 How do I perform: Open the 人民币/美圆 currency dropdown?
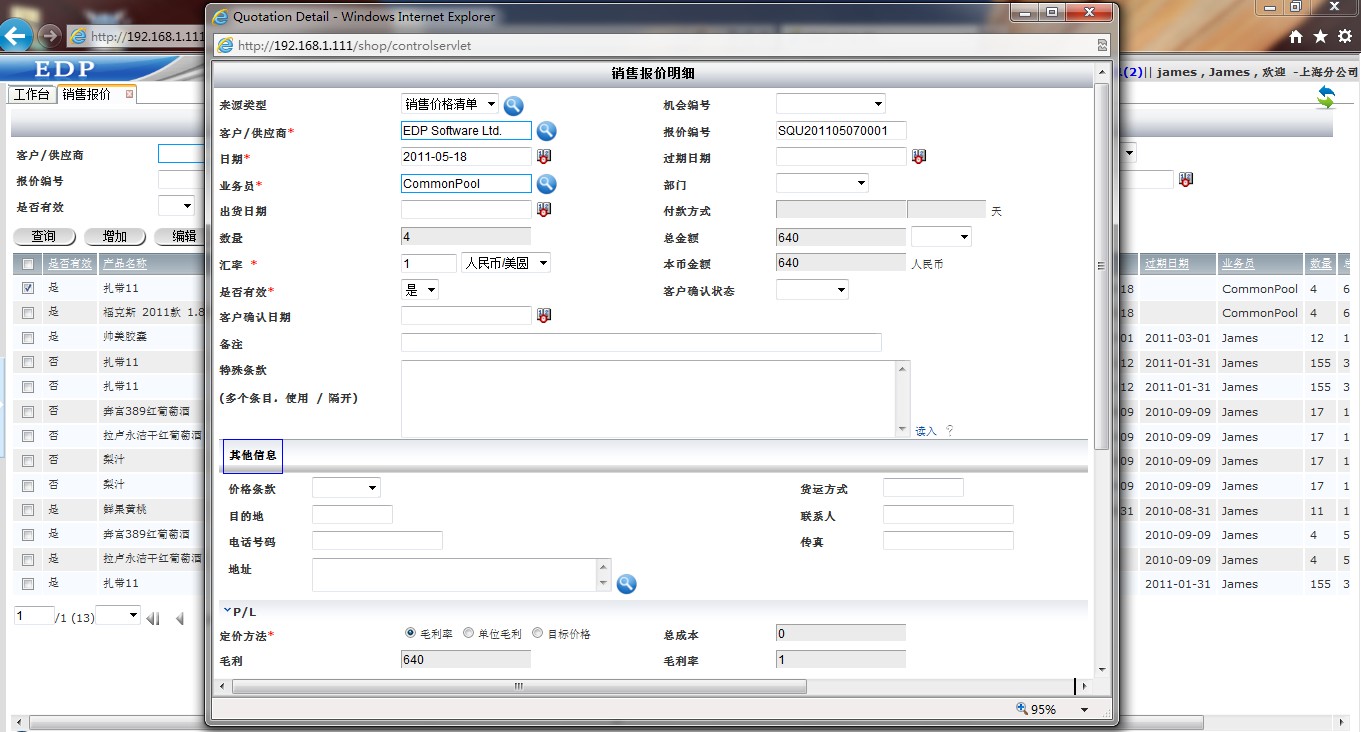(x=506, y=263)
